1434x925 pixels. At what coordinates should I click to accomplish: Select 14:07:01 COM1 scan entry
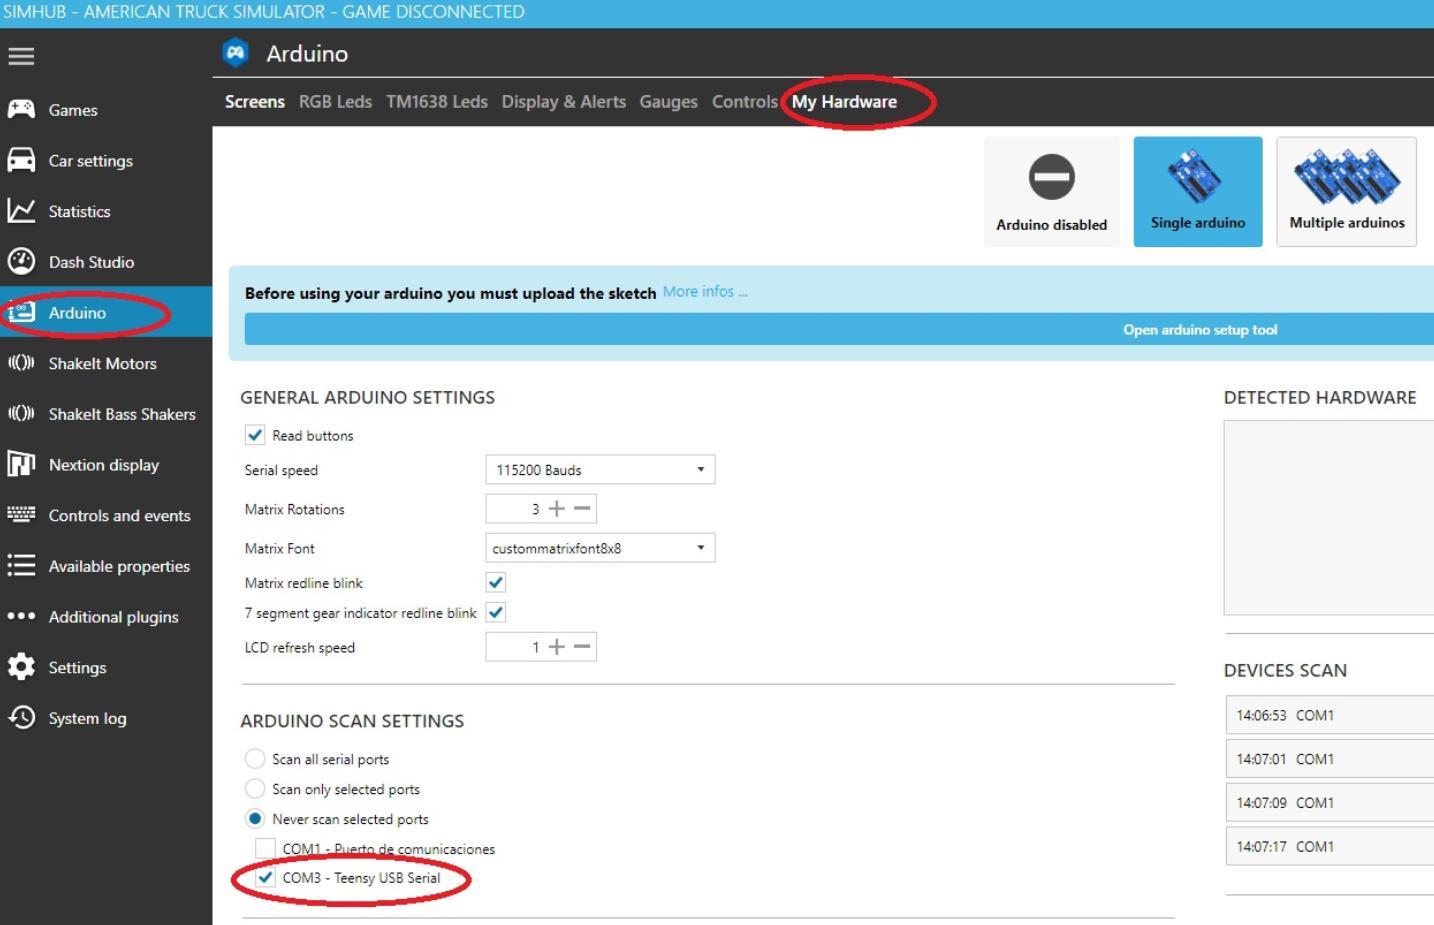click(x=1330, y=759)
